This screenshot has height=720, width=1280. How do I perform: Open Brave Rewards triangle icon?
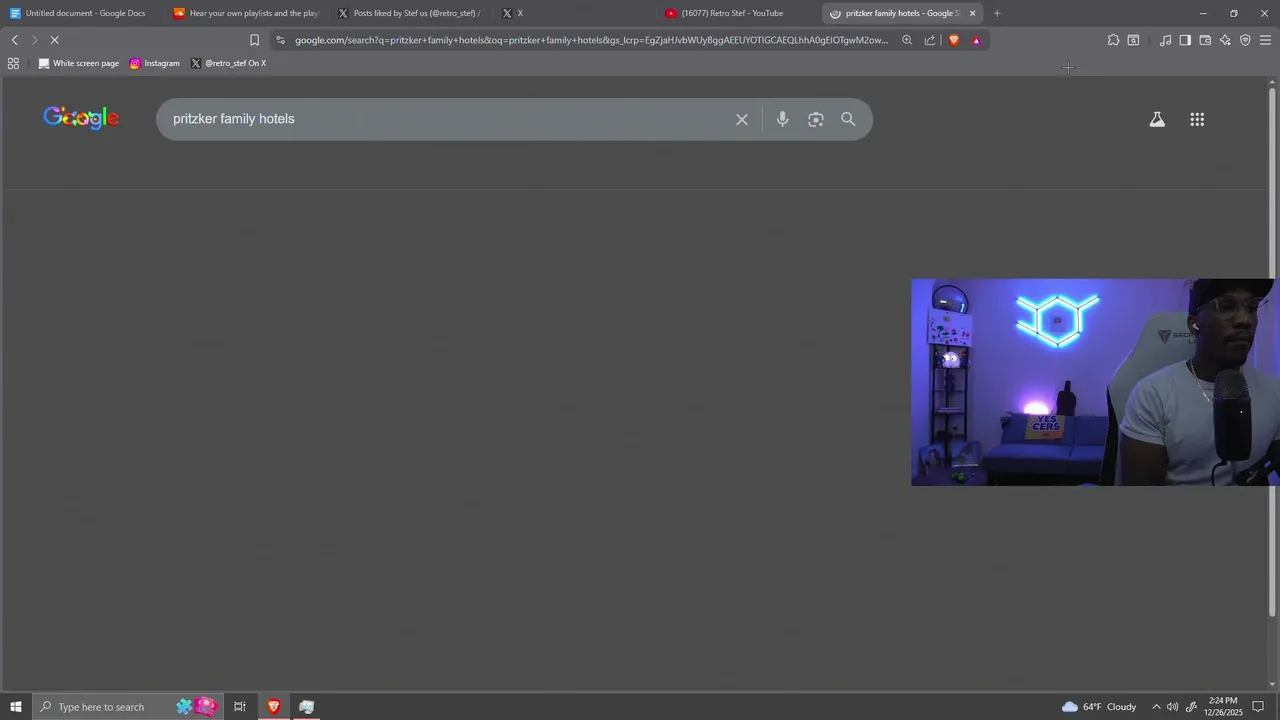(x=976, y=40)
